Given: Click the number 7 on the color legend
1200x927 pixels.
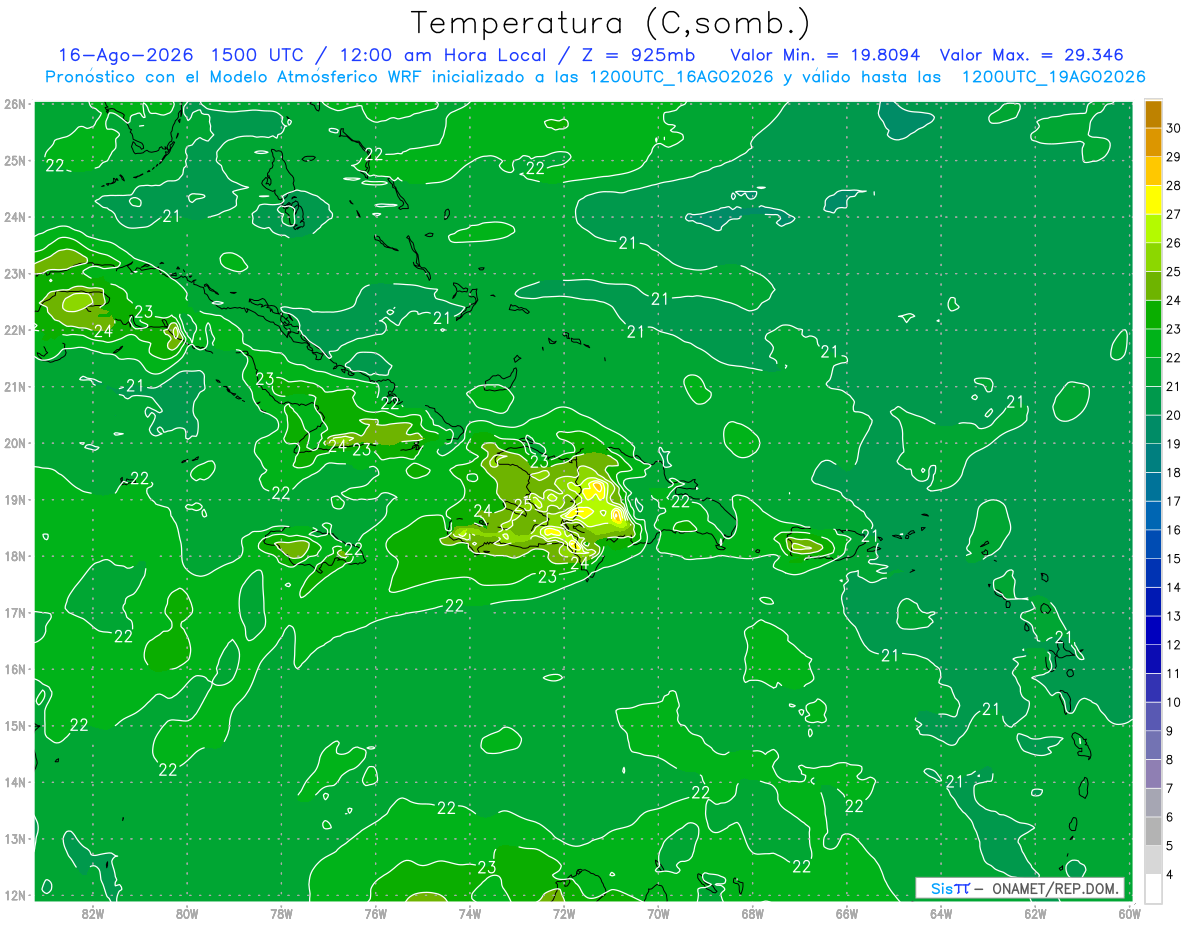Looking at the screenshot, I should tap(1171, 788).
